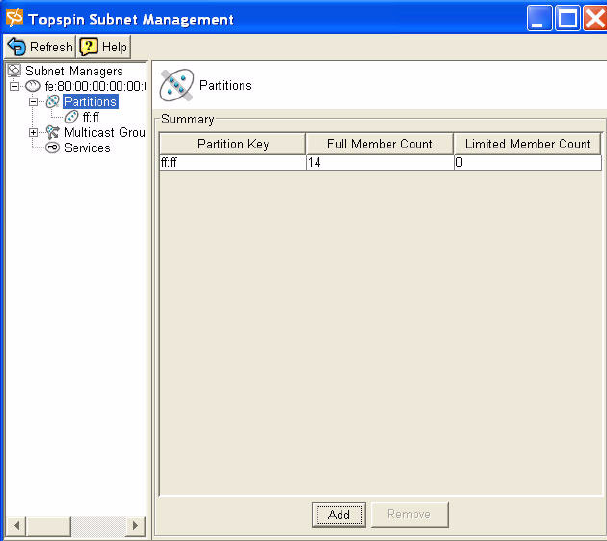The width and height of the screenshot is (607, 541).
Task: Click the Partitions icon in the tree
Action: pyautogui.click(x=53, y=102)
